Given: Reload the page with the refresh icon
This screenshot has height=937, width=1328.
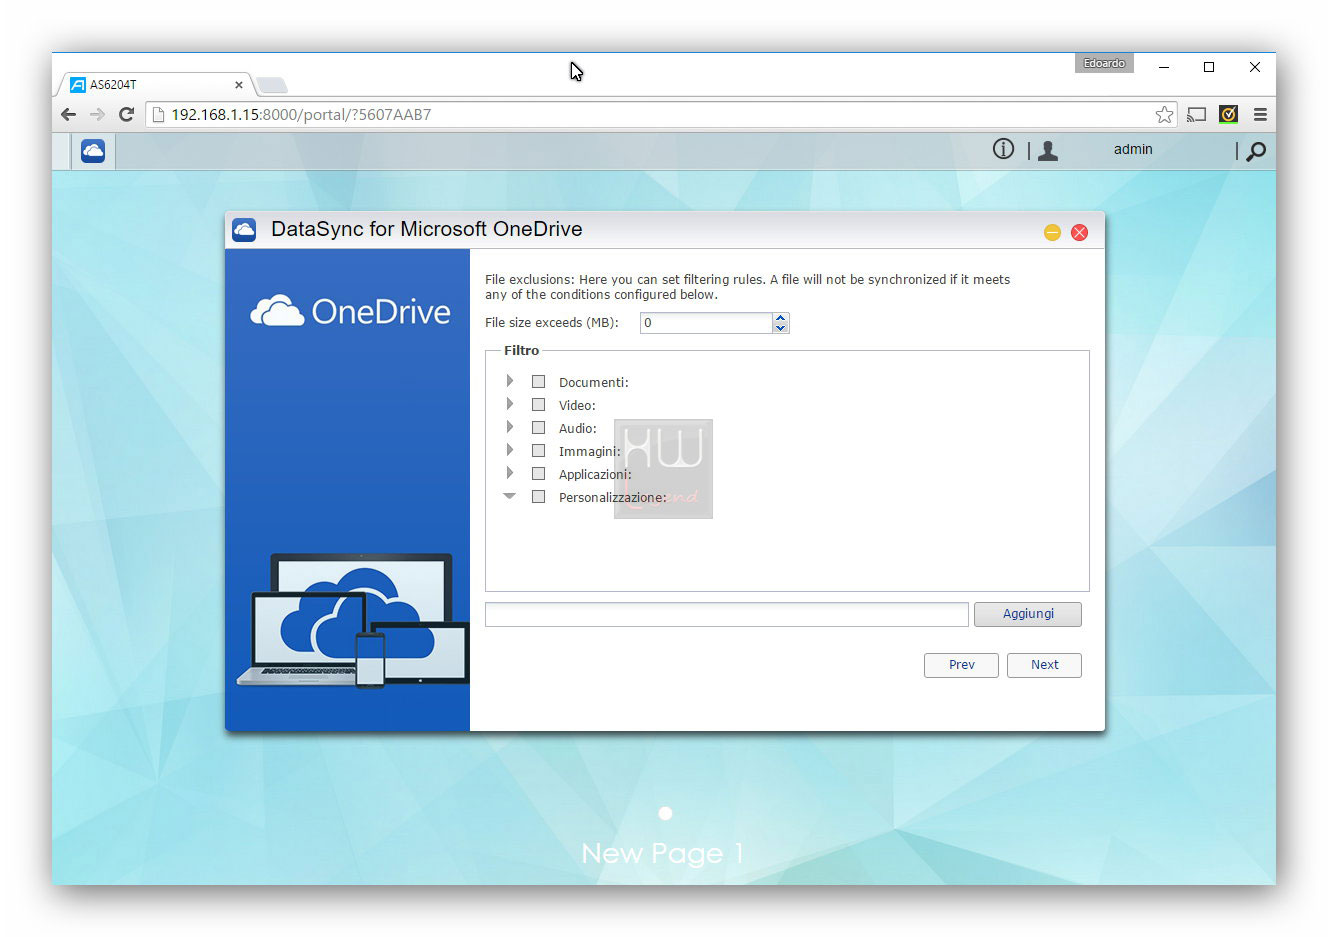Looking at the screenshot, I should pyautogui.click(x=126, y=114).
